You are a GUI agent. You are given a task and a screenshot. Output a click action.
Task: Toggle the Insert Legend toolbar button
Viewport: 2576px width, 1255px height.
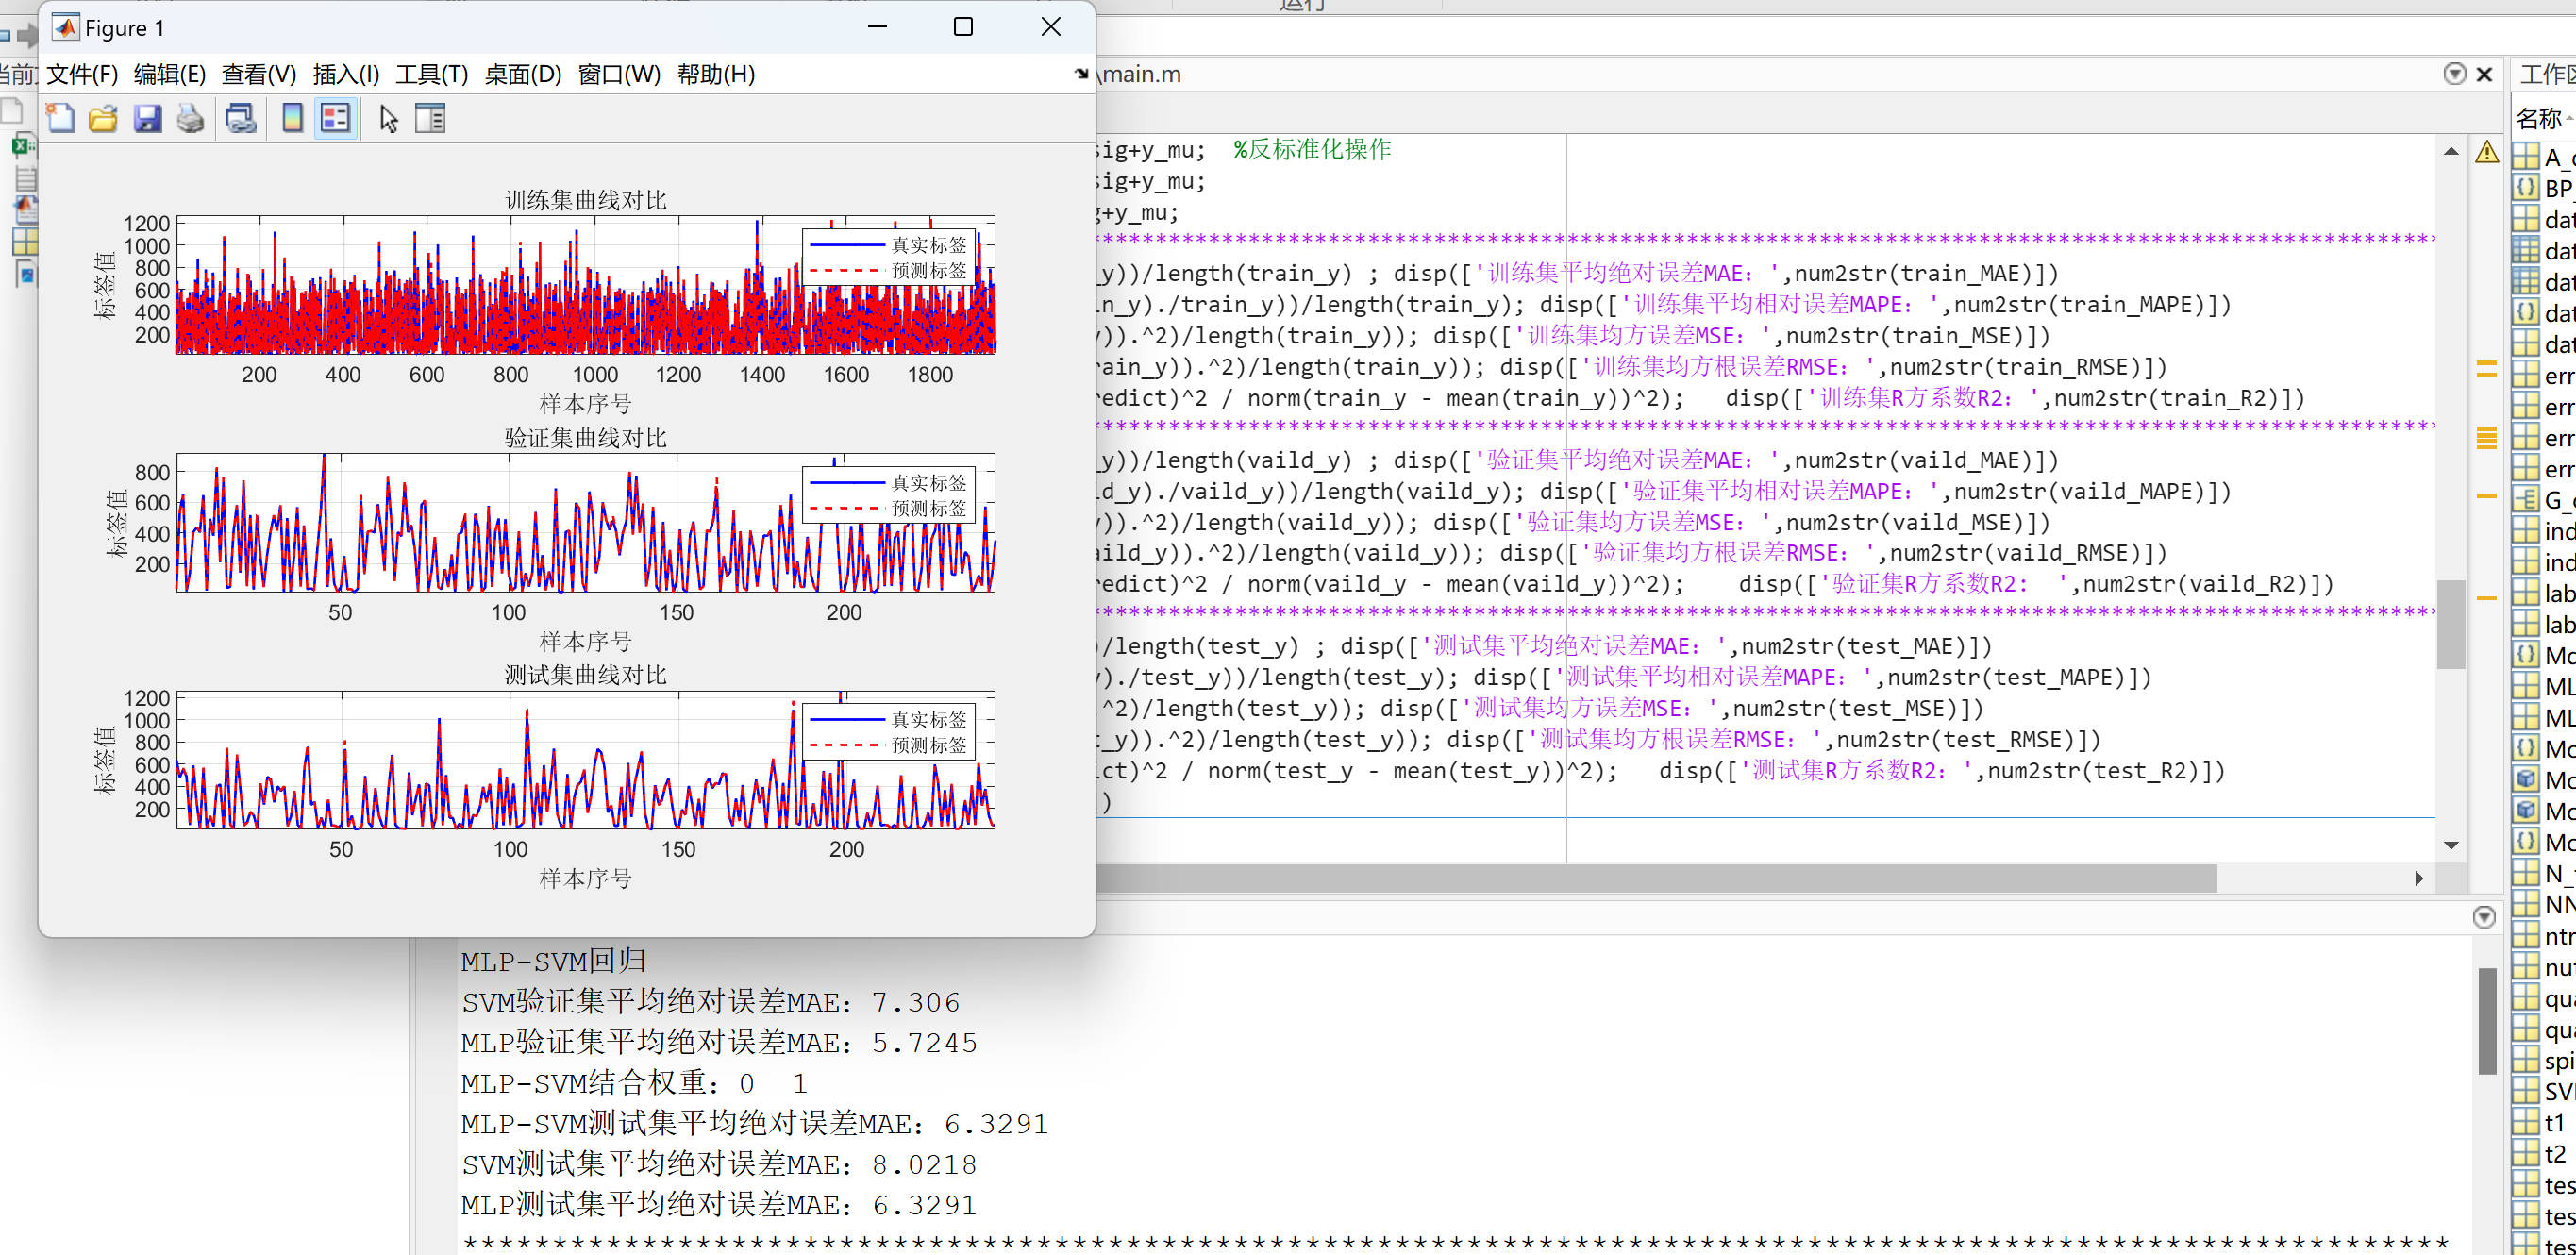coord(335,118)
